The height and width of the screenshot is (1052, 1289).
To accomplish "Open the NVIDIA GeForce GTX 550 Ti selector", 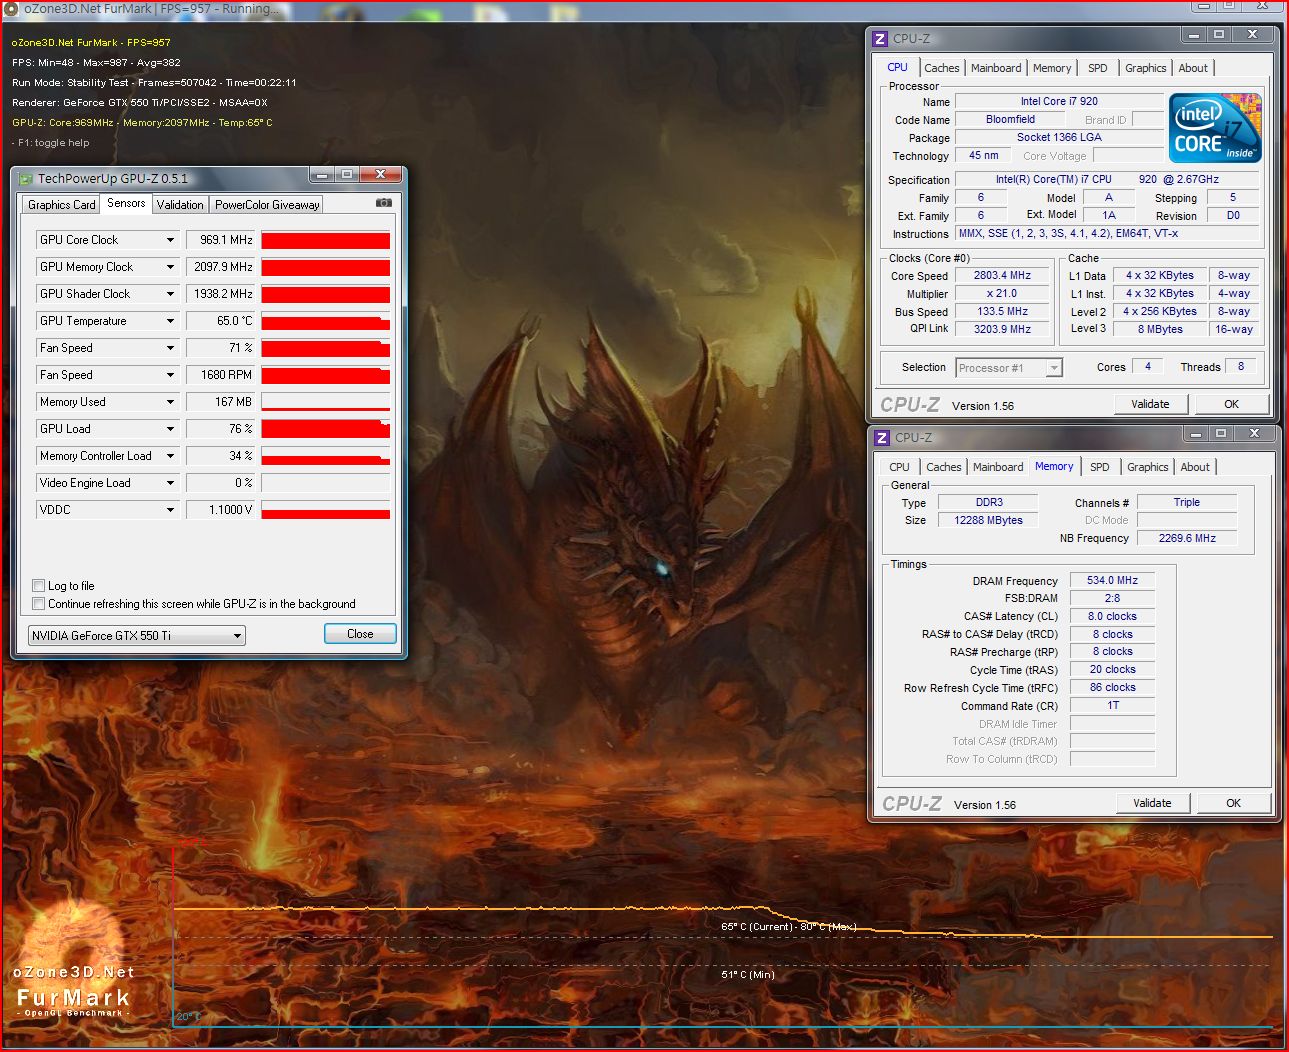I will (x=136, y=636).
